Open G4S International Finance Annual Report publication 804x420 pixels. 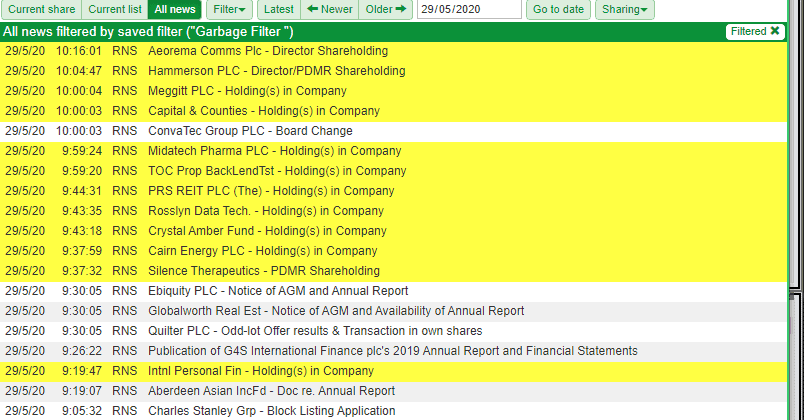[x=393, y=351]
